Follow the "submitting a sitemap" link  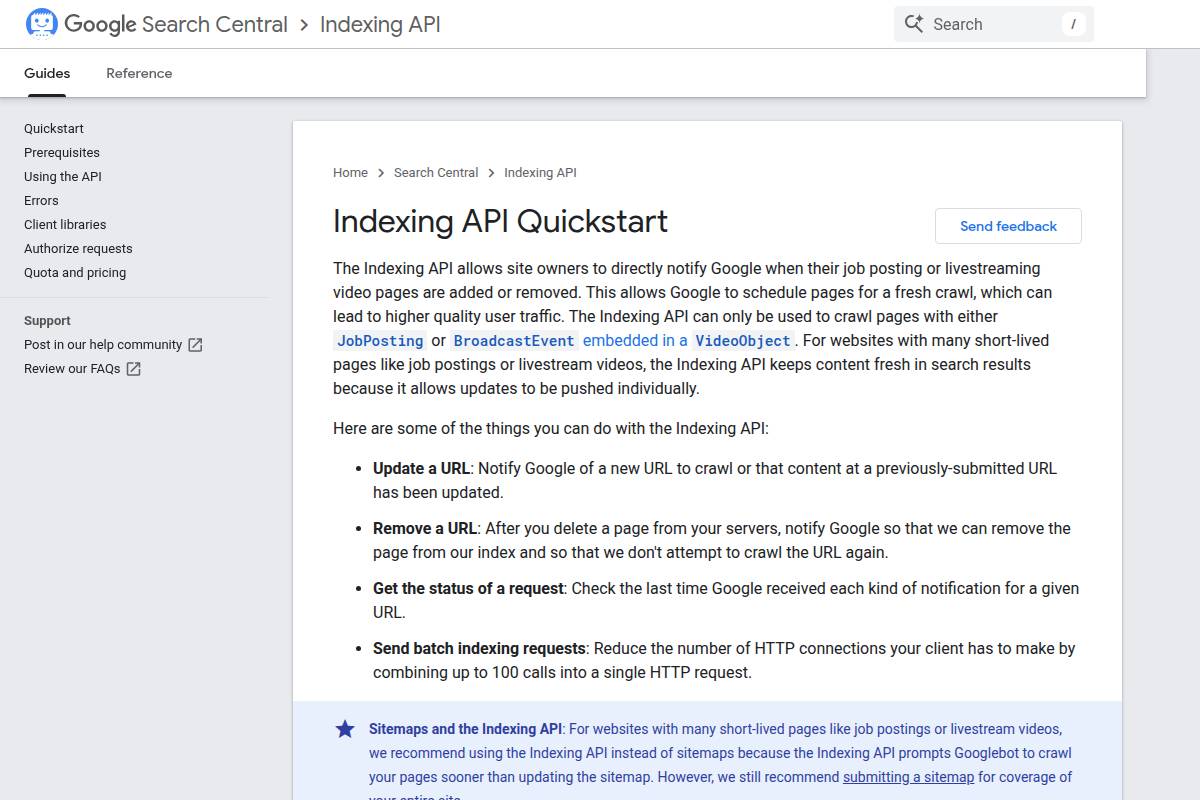point(908,777)
